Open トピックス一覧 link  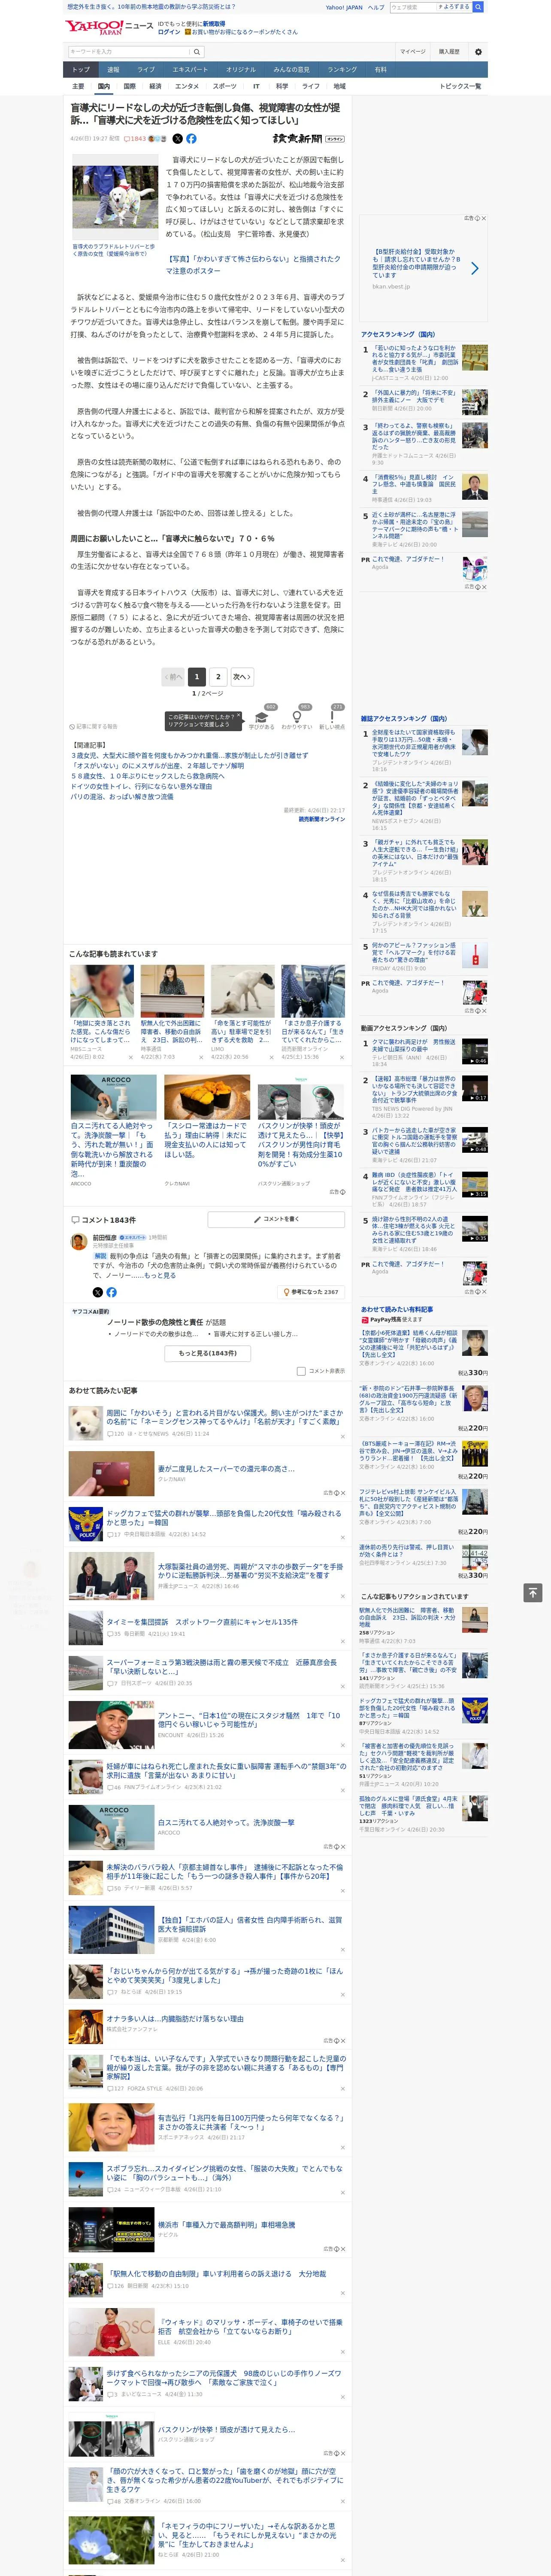461,86
